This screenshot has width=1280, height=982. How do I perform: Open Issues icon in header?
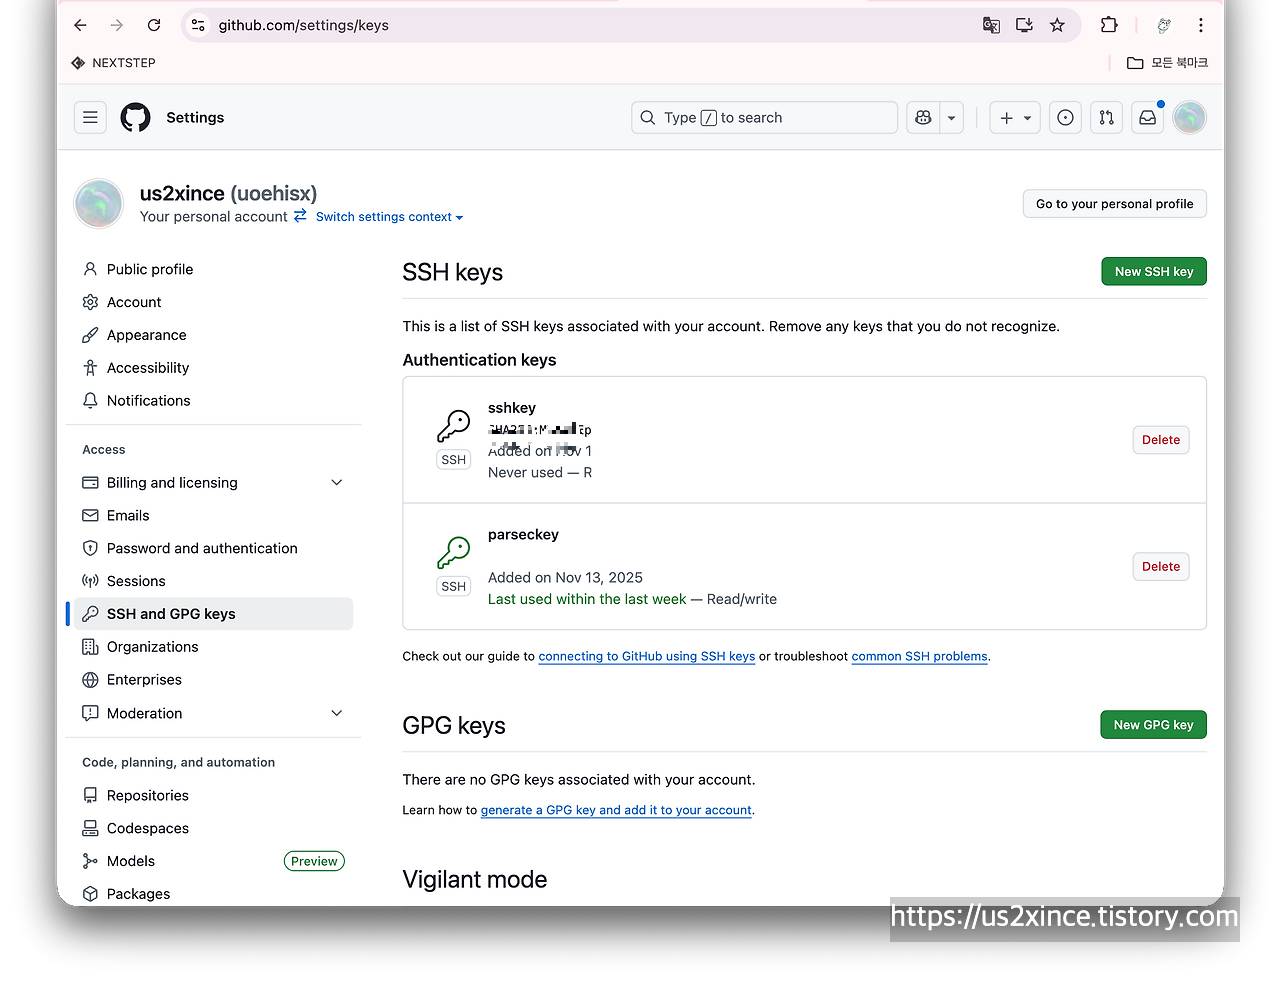[x=1066, y=117]
